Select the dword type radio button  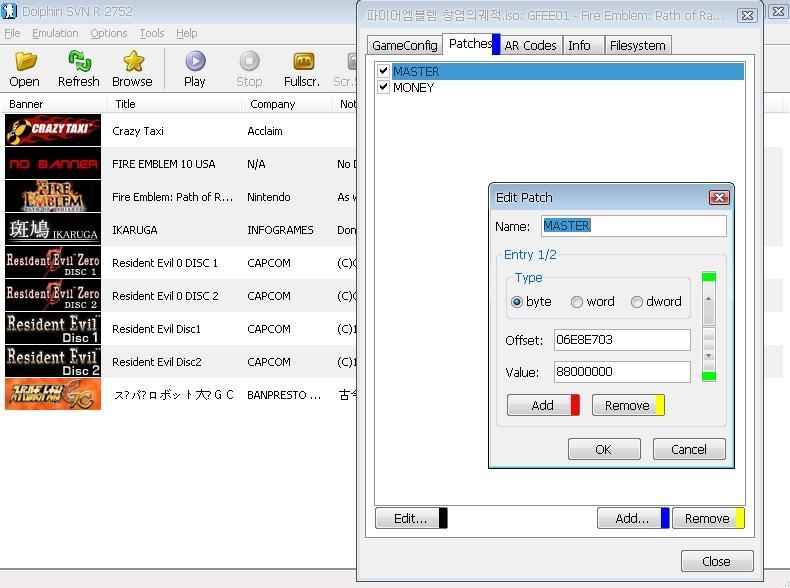pos(637,302)
